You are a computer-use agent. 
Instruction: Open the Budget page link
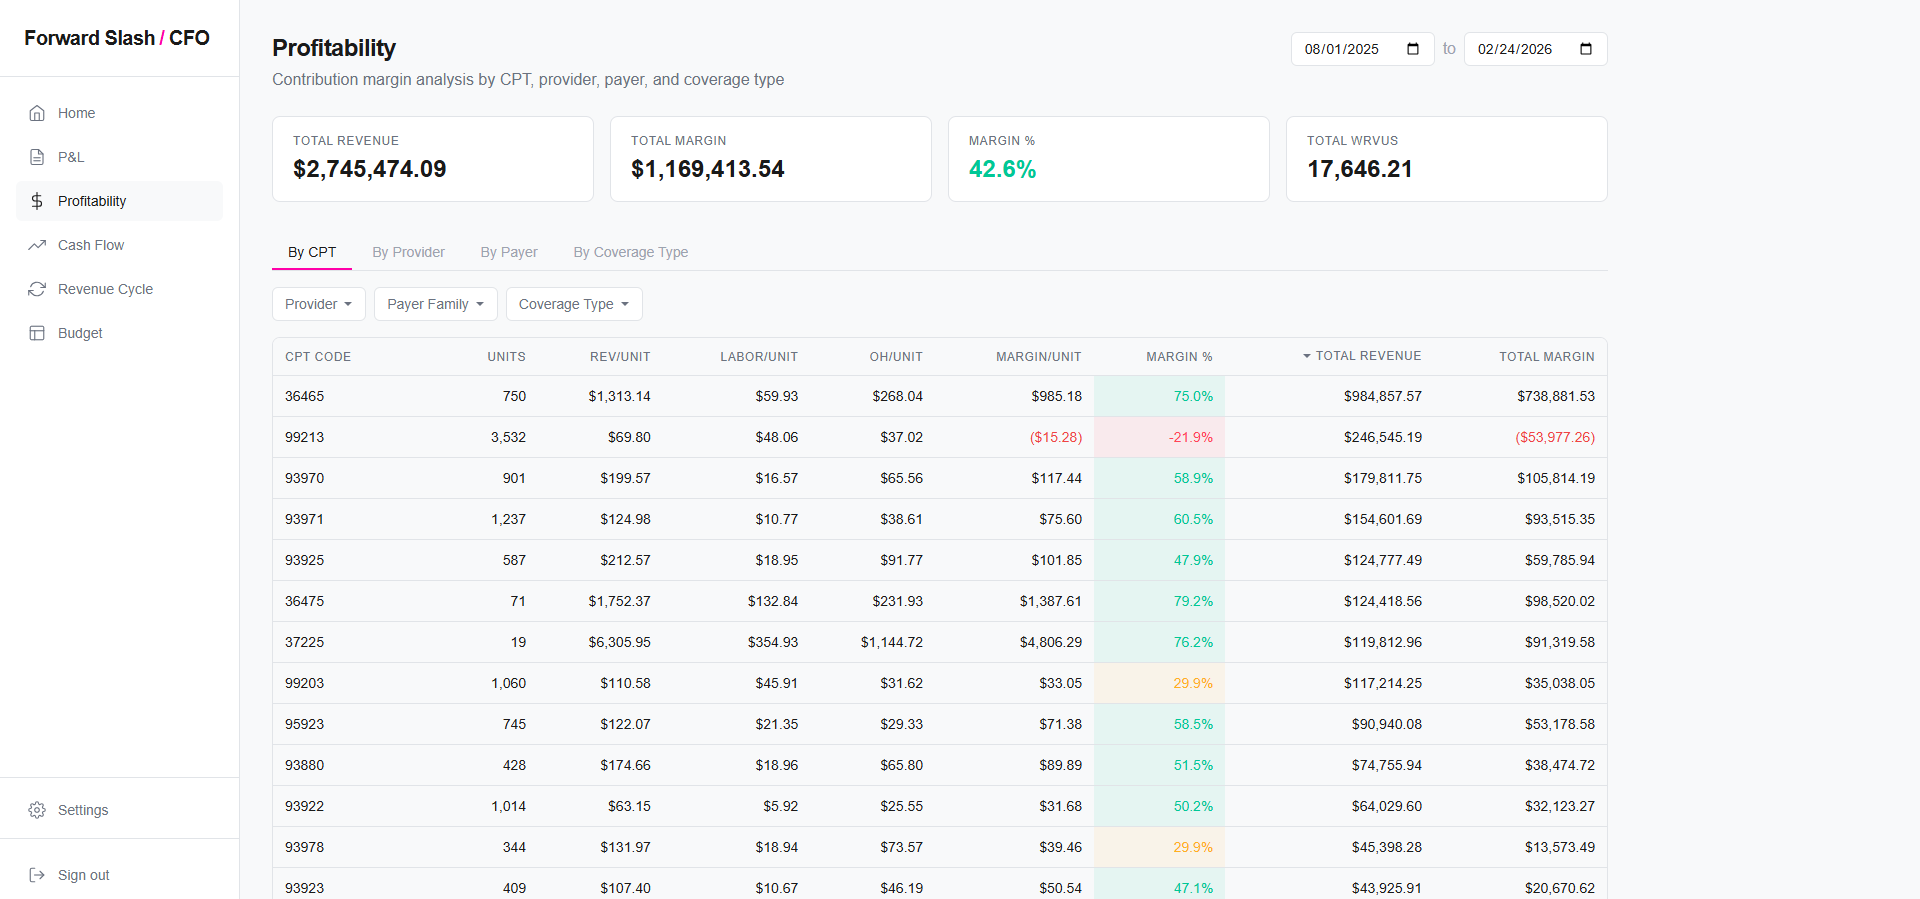(119, 333)
